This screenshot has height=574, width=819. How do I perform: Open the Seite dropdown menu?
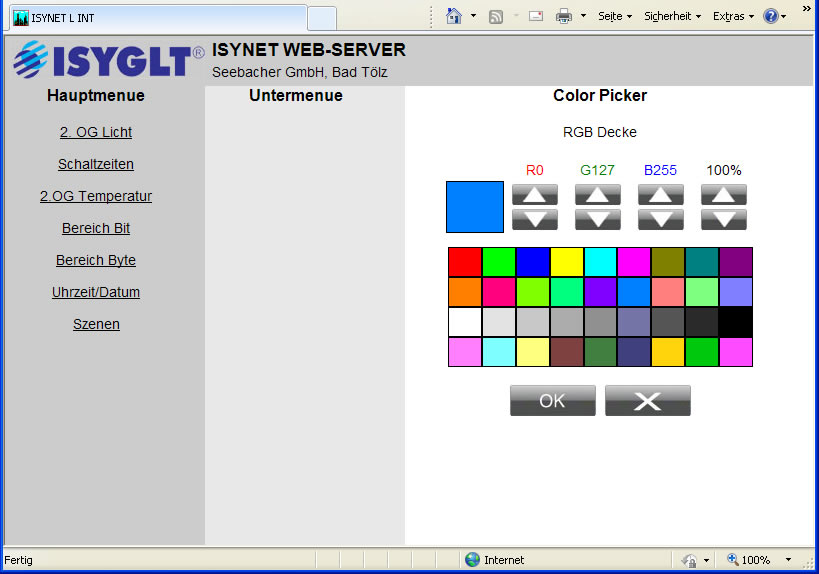(614, 16)
